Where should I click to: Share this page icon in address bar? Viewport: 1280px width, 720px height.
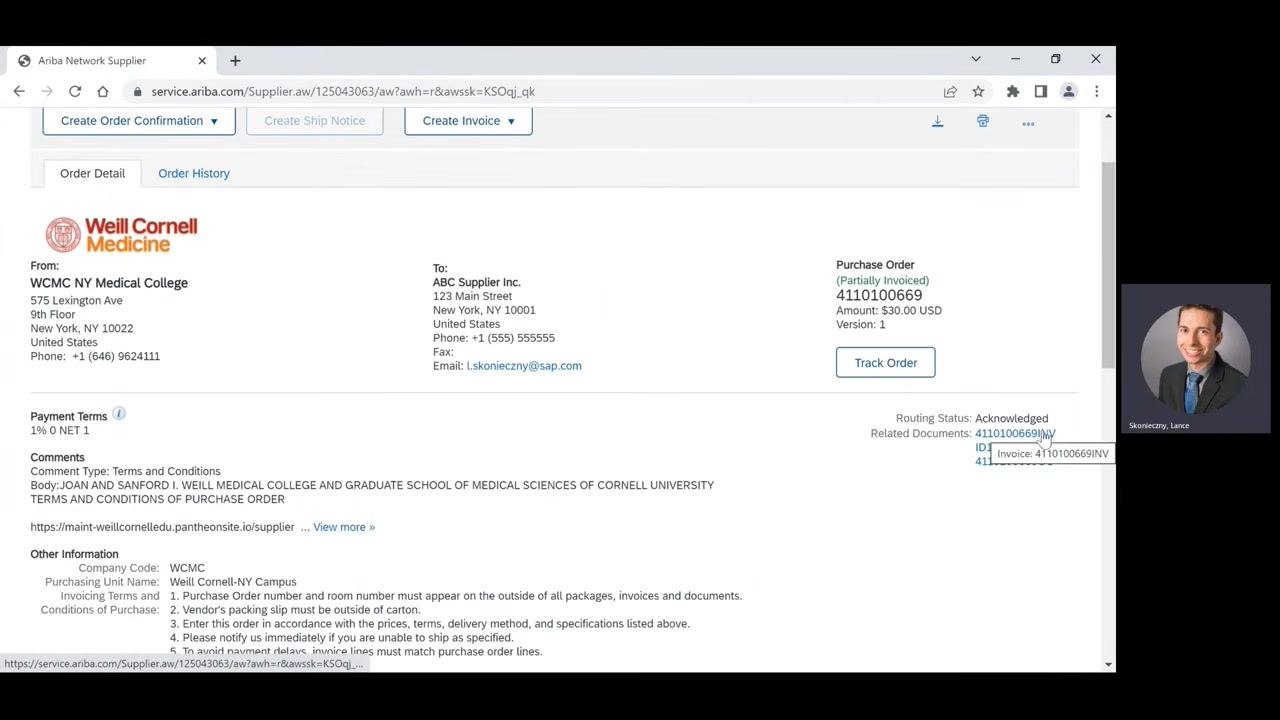(x=950, y=91)
